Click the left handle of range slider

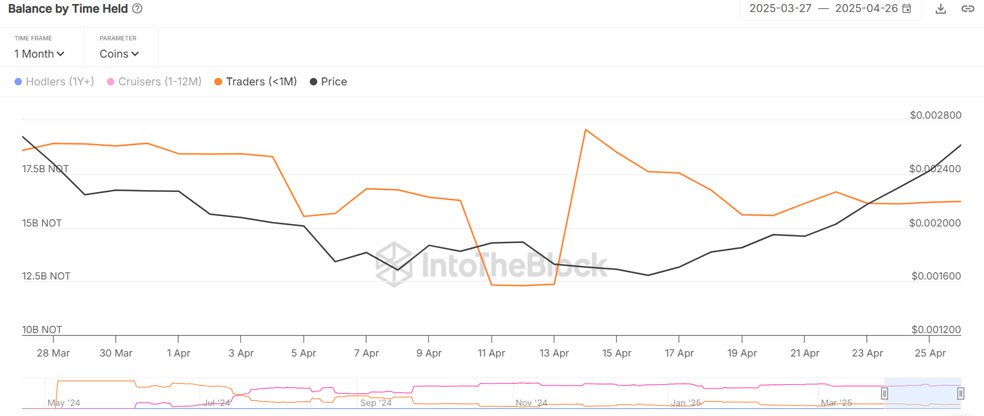(884, 393)
